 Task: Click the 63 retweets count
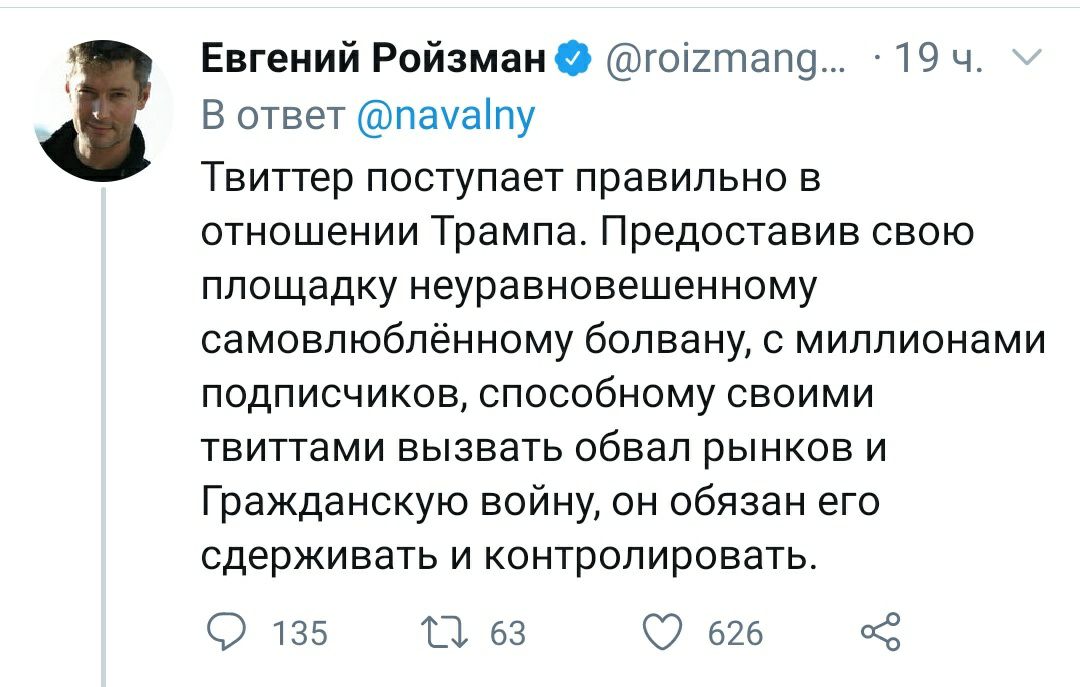(508, 633)
